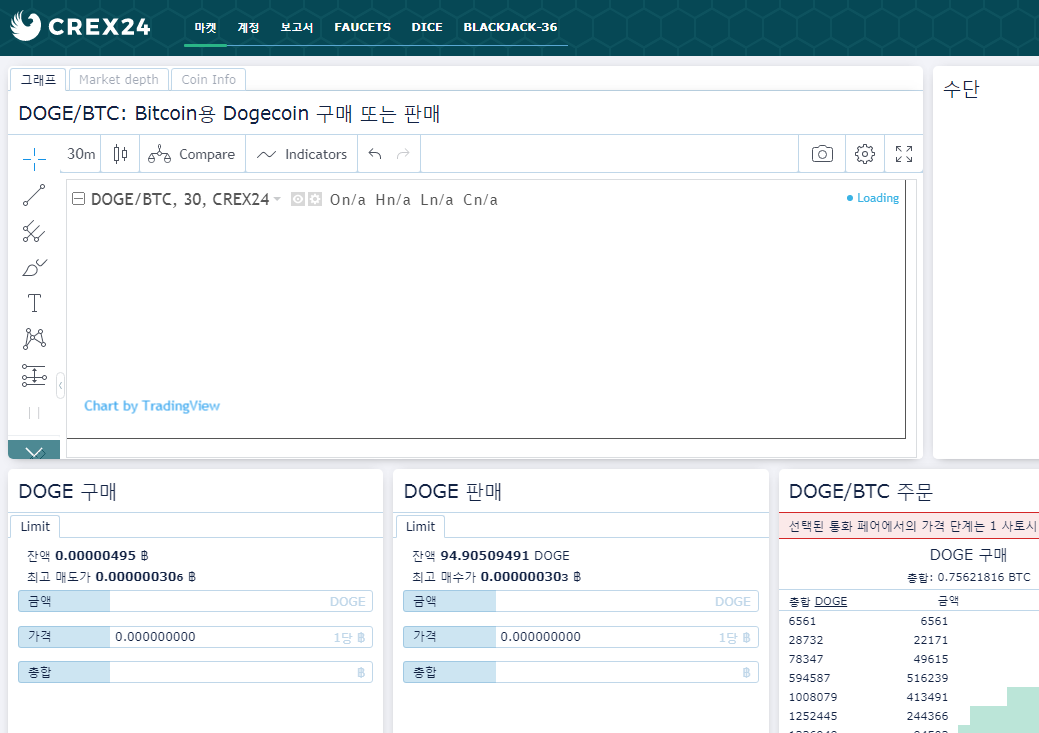
Task: Select order row with total 6561
Action: [x=908, y=621]
